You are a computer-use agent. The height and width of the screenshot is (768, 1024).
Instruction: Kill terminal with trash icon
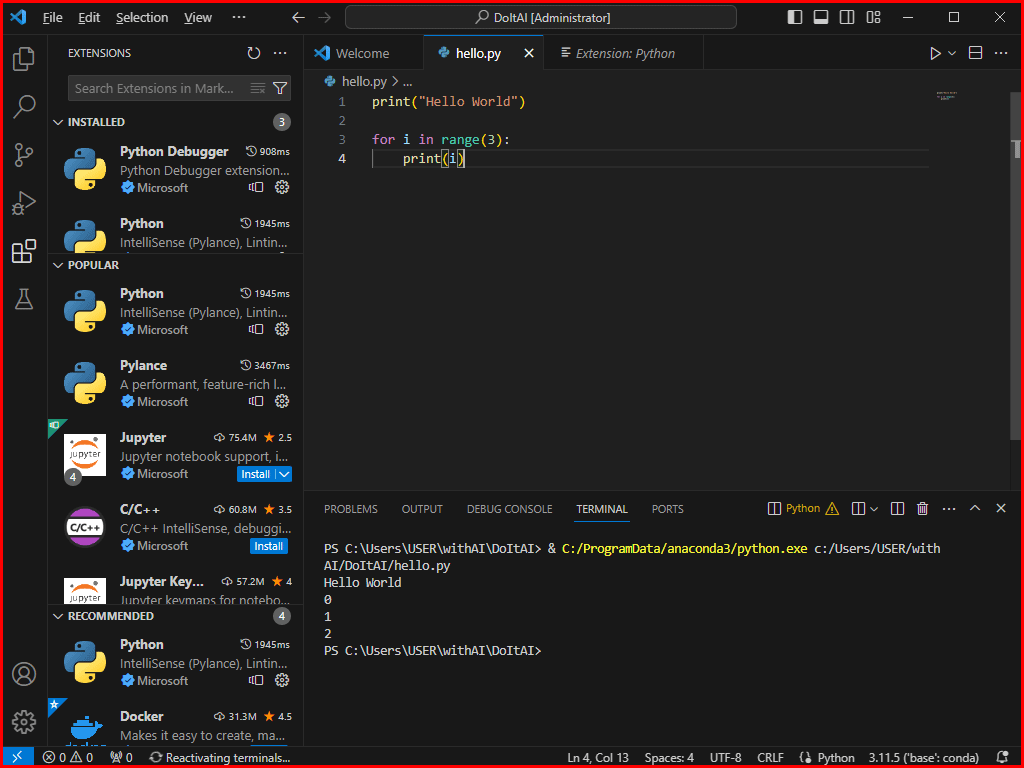922,508
